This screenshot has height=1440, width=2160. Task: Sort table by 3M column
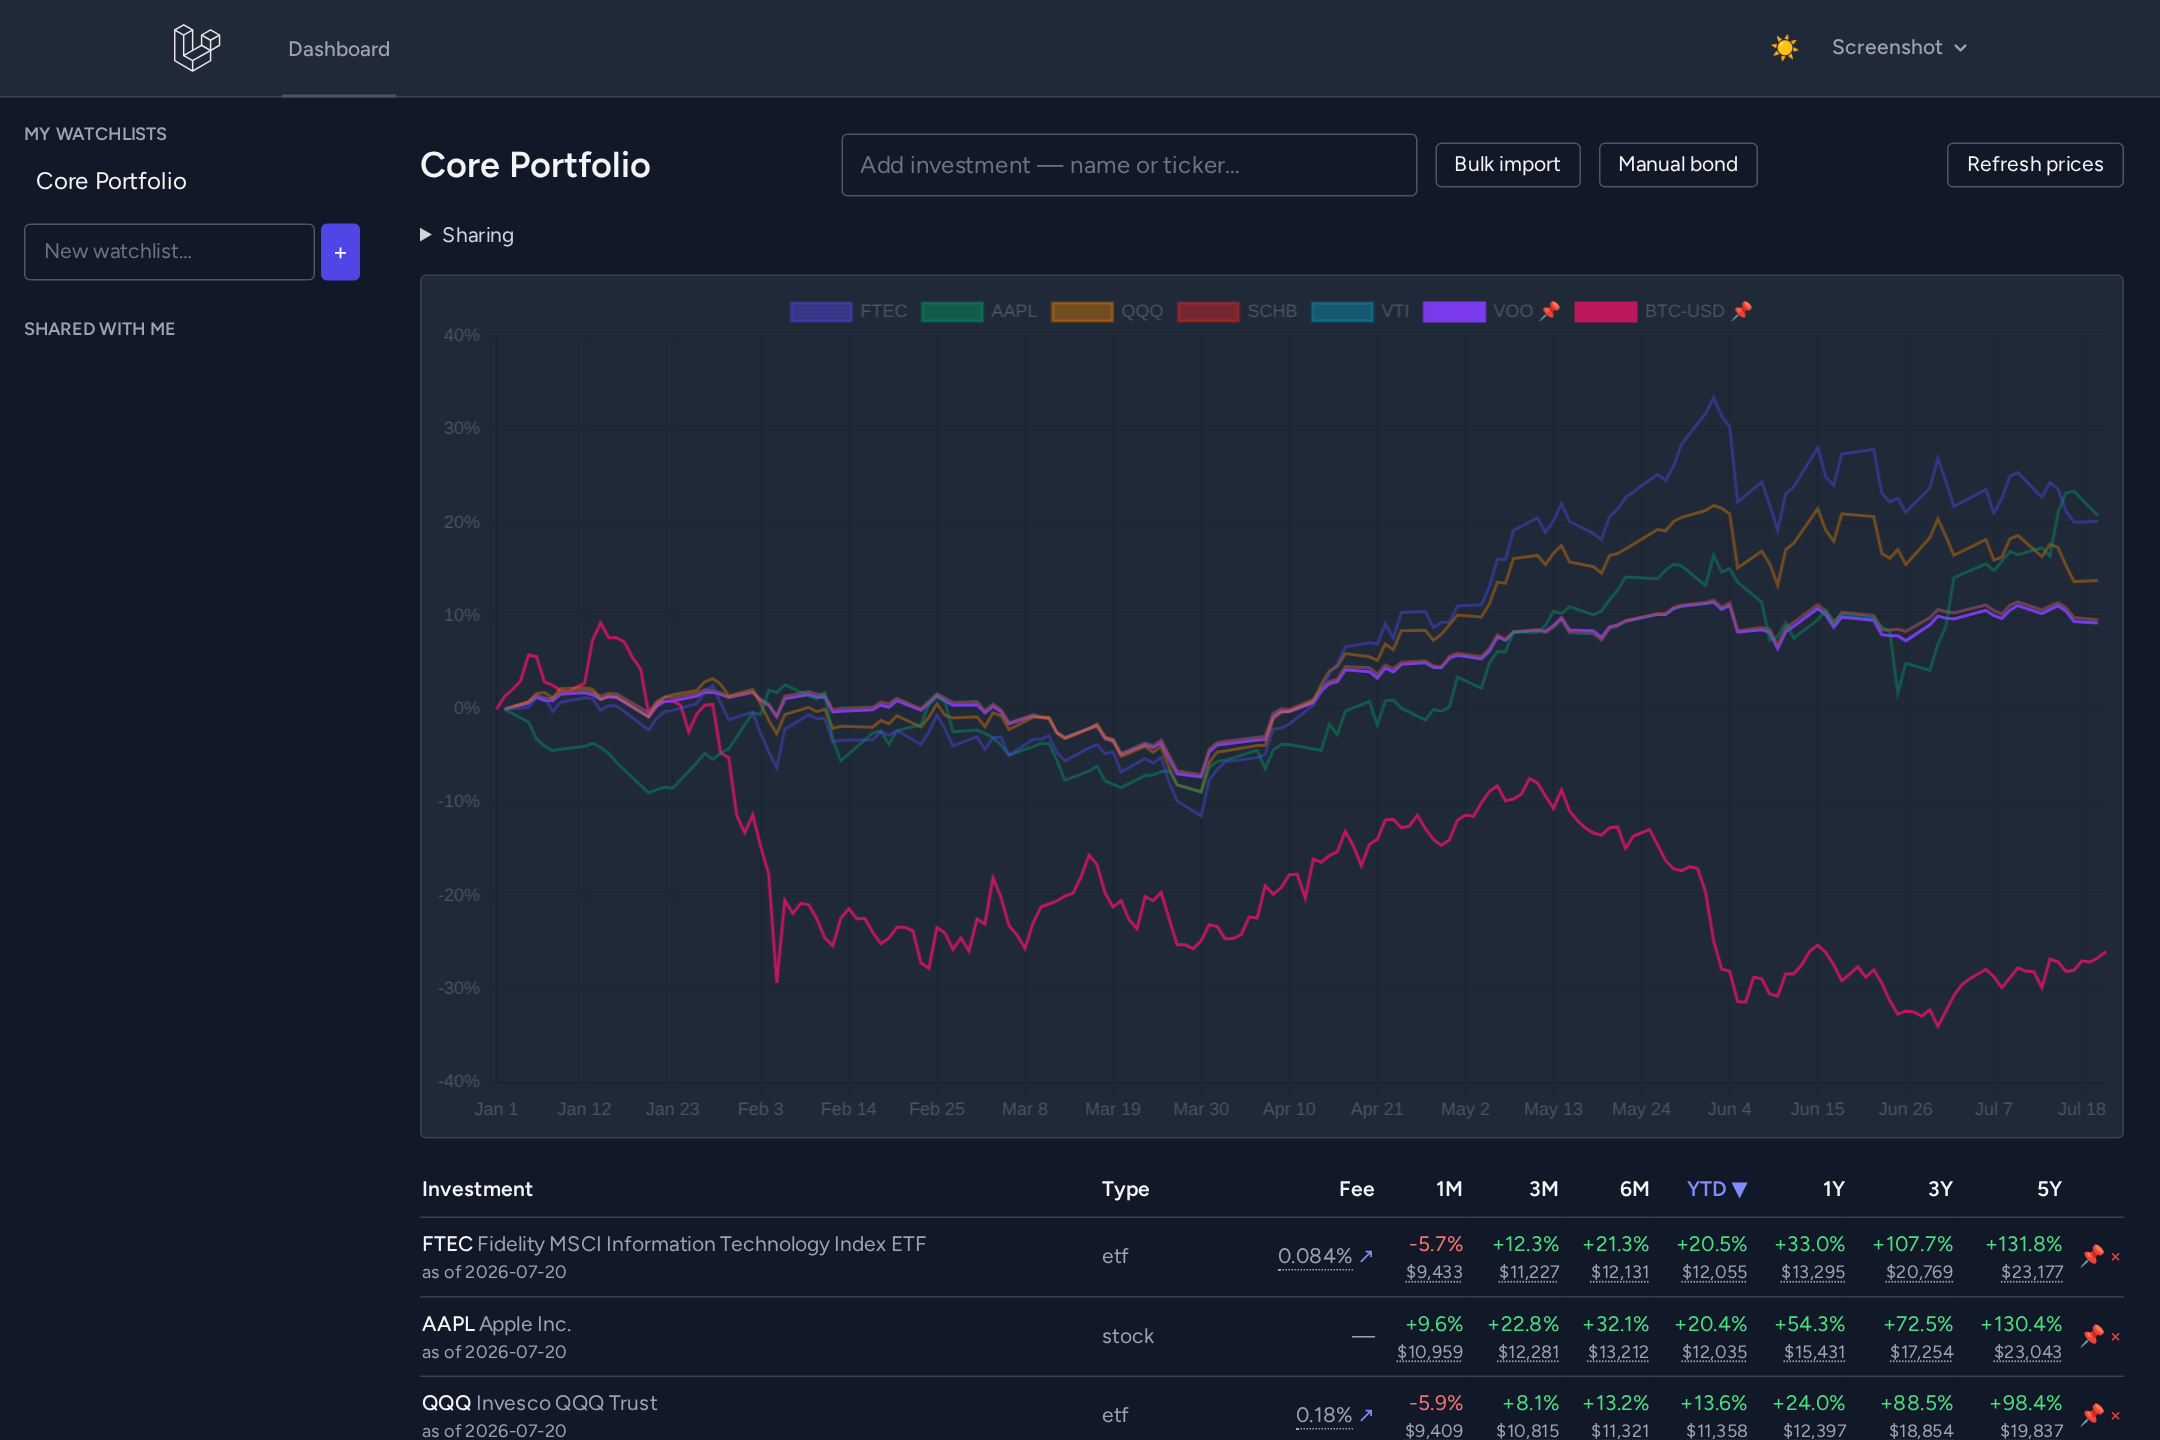(x=1543, y=1189)
